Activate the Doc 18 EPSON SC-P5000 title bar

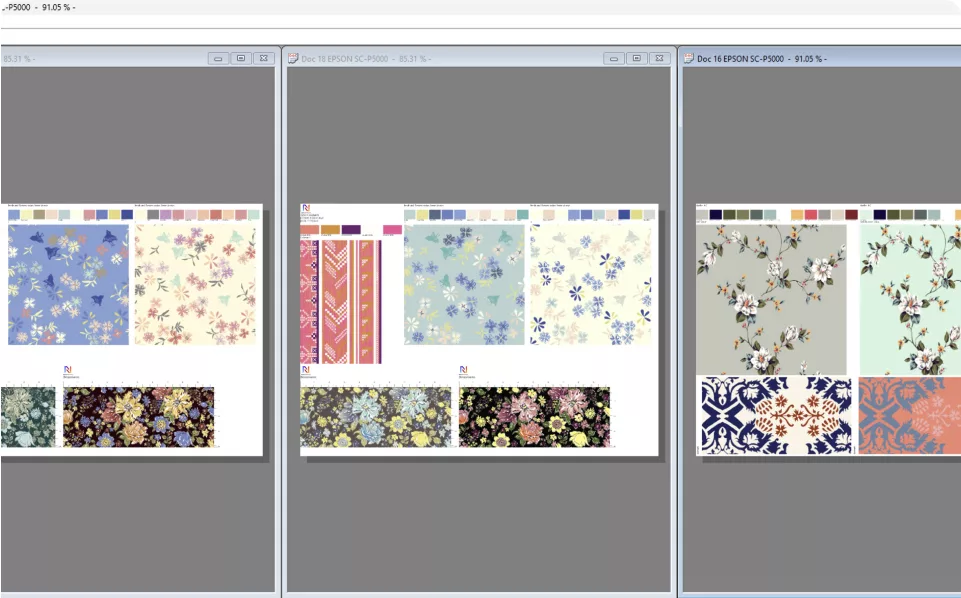click(x=450, y=59)
